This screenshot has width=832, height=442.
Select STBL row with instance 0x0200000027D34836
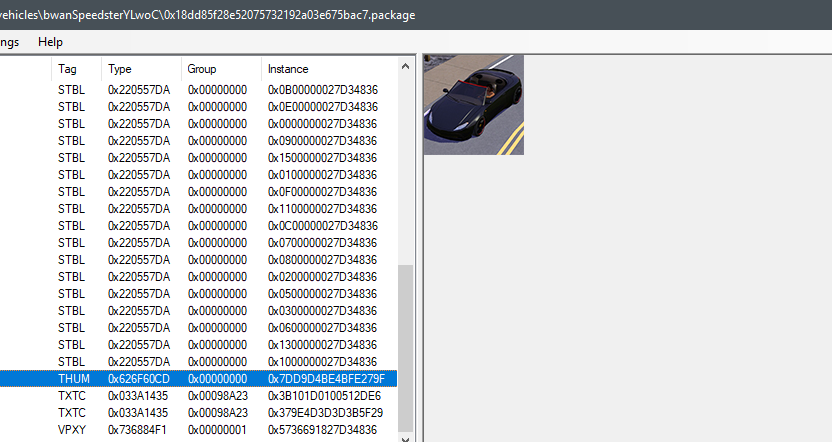tap(198, 276)
